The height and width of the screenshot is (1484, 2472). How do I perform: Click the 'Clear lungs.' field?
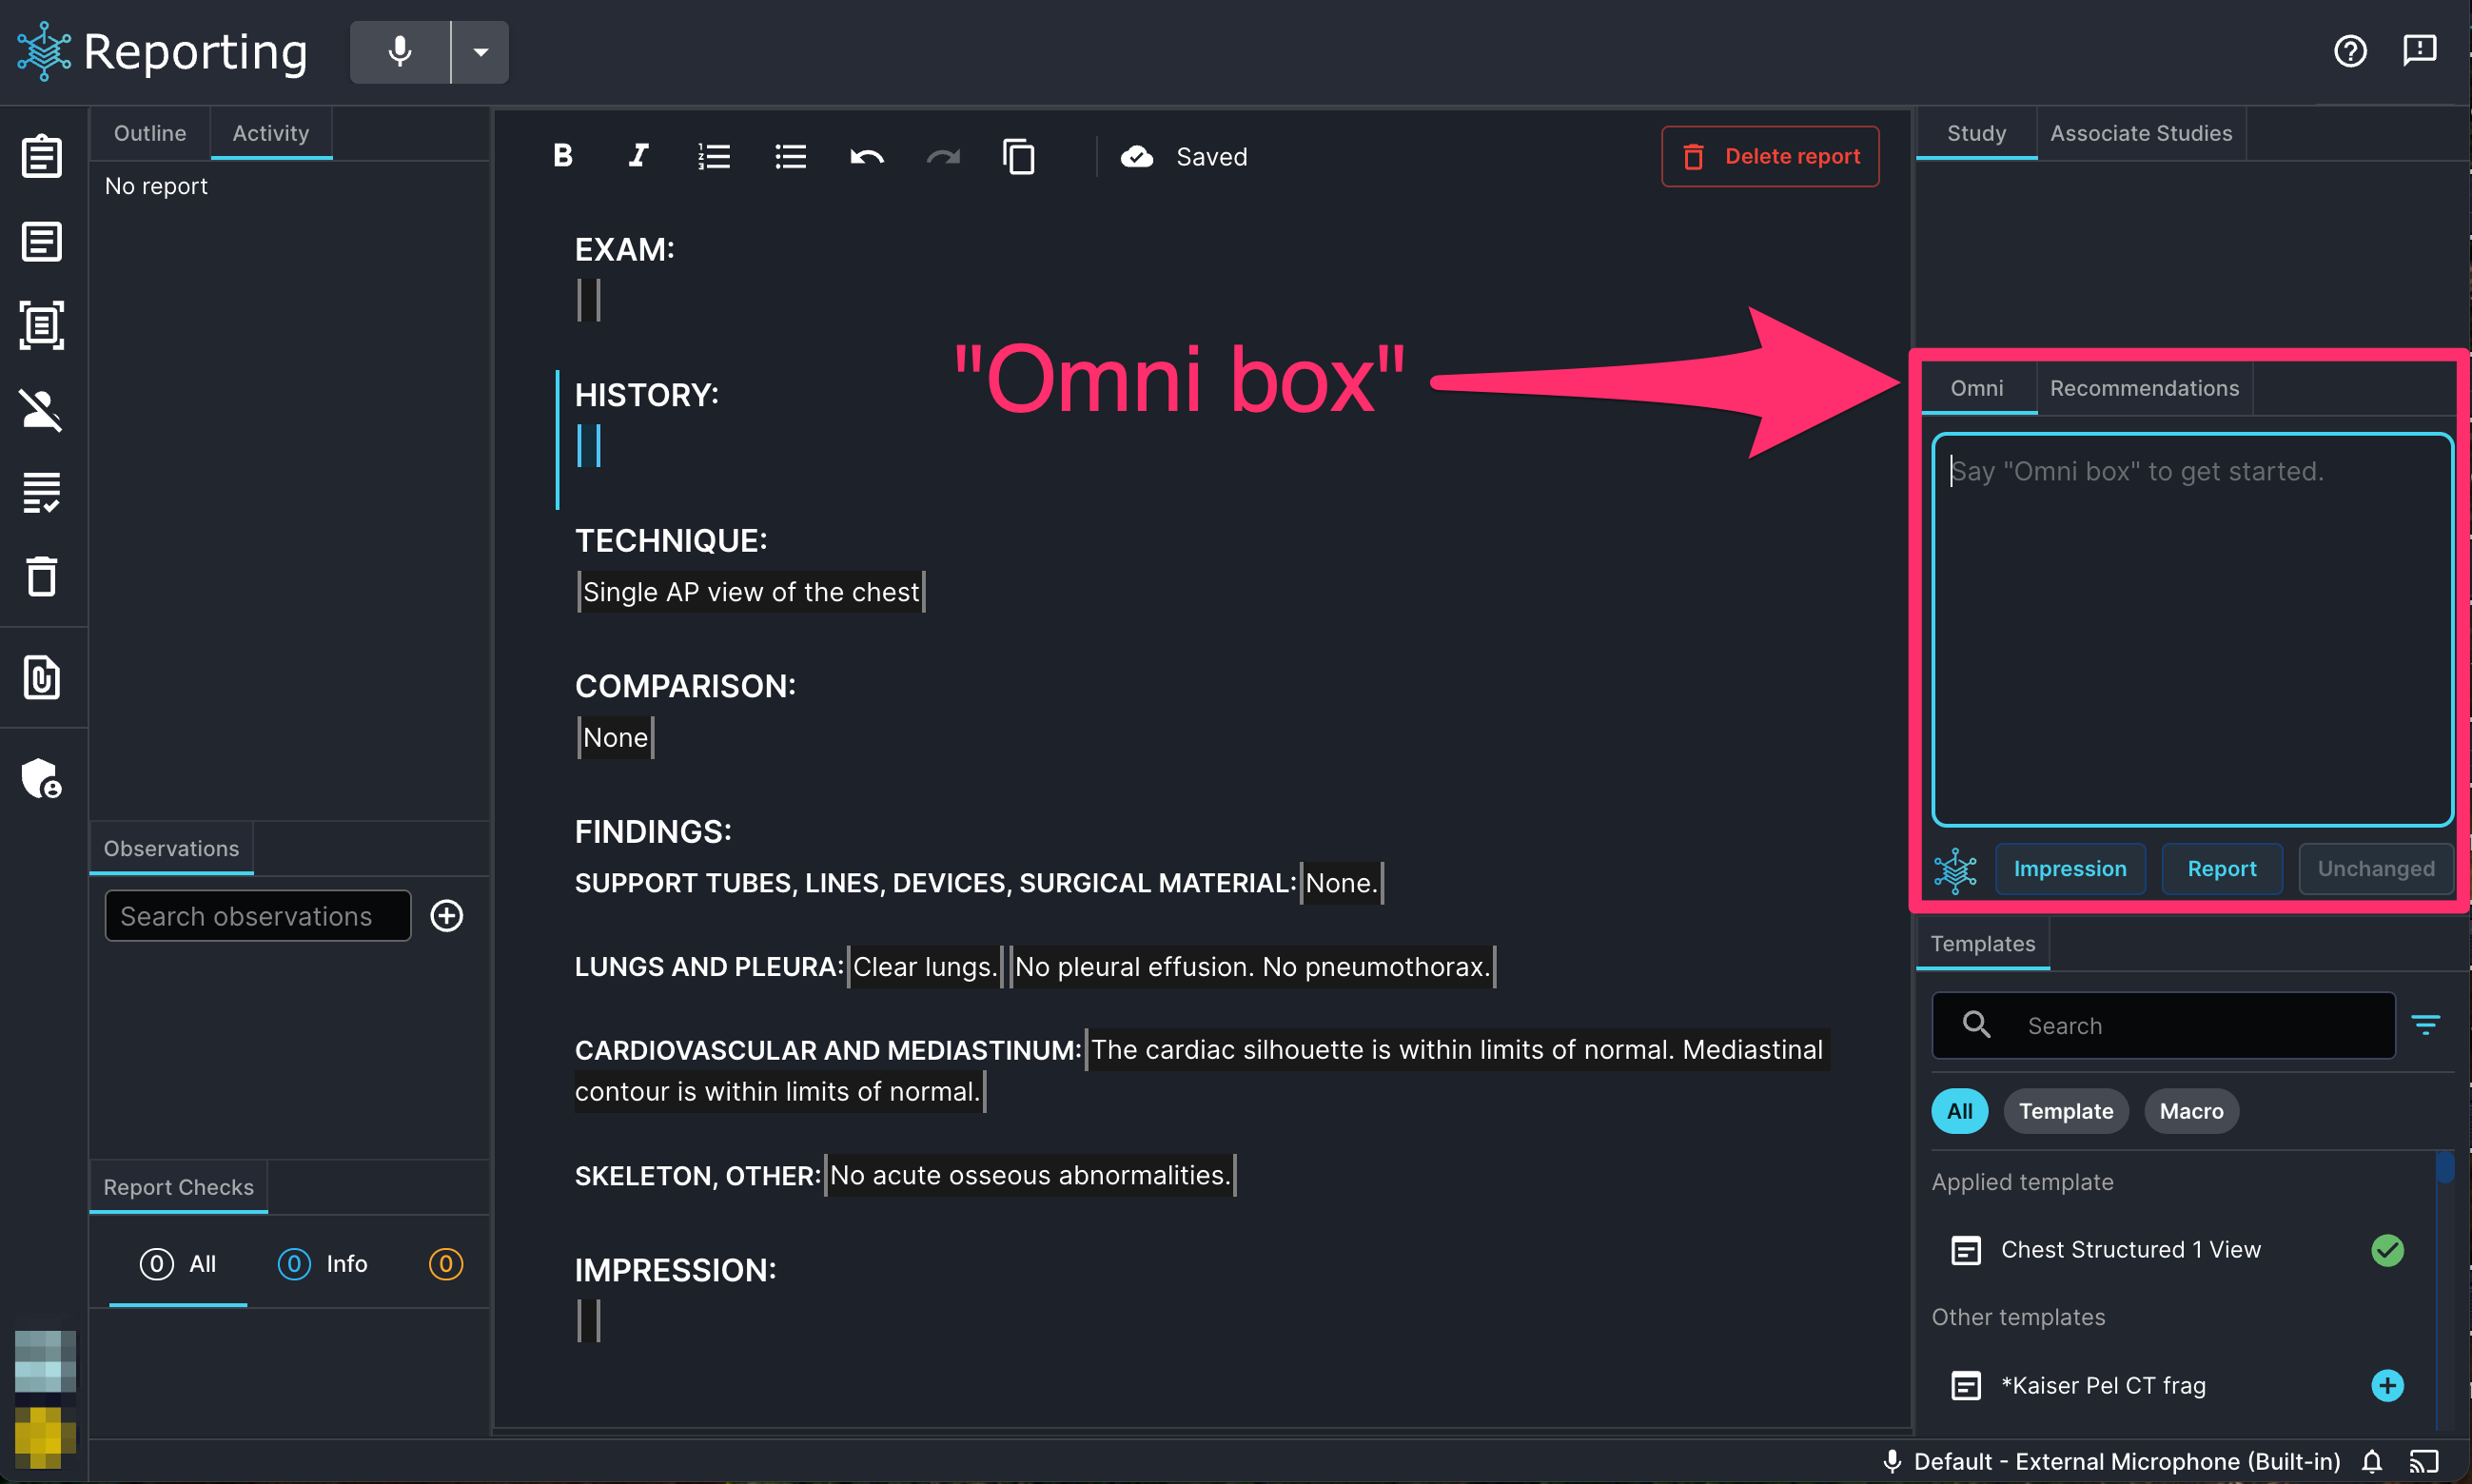[925, 967]
